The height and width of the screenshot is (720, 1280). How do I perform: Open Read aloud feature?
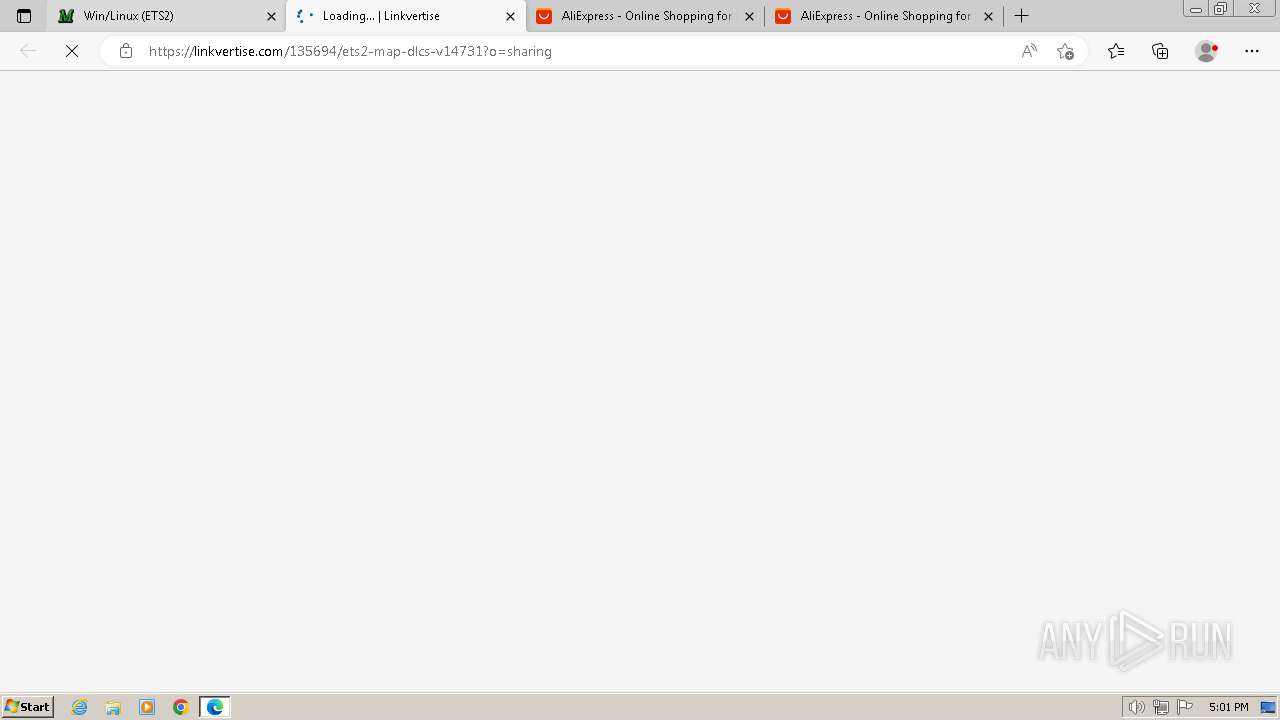[1029, 51]
